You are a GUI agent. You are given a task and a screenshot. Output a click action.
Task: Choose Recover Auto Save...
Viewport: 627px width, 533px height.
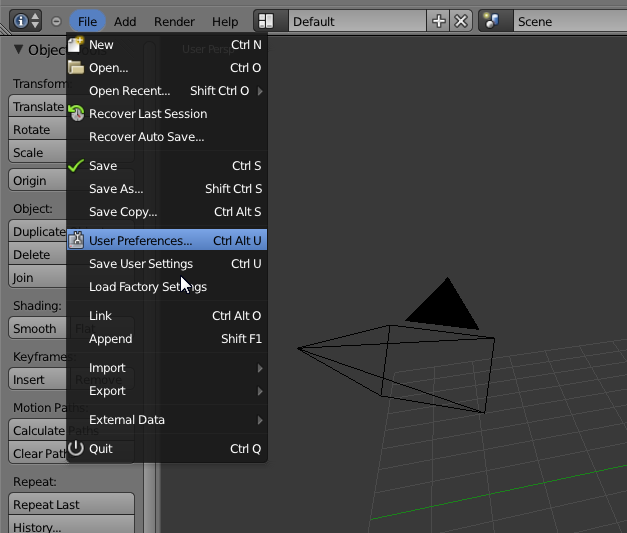pos(167,137)
